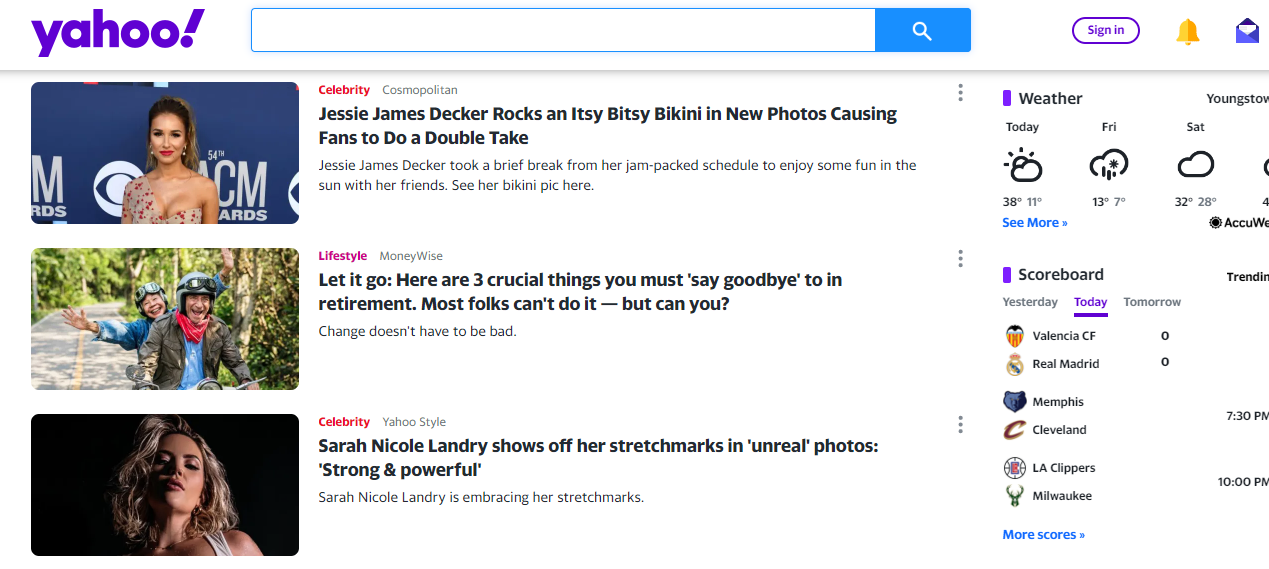Click the Real Madrid team crest
The width and height of the screenshot is (1269, 569).
(1015, 364)
